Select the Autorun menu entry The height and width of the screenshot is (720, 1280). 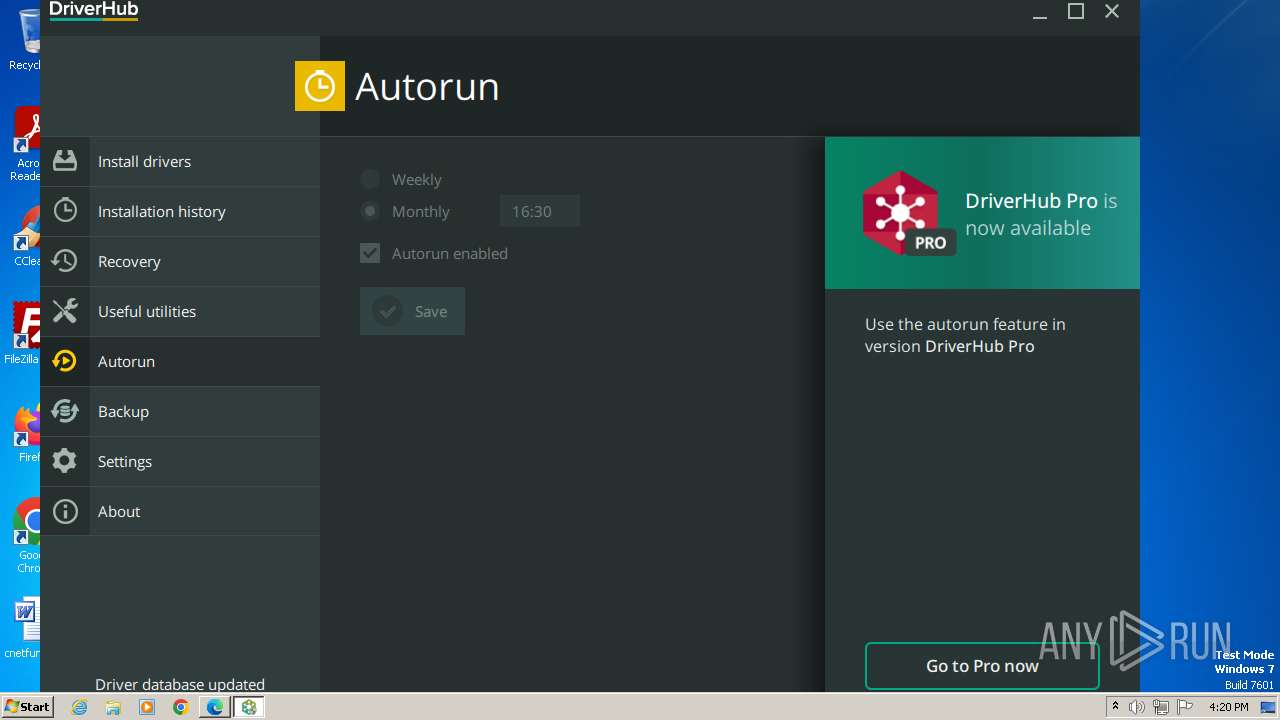[180, 361]
